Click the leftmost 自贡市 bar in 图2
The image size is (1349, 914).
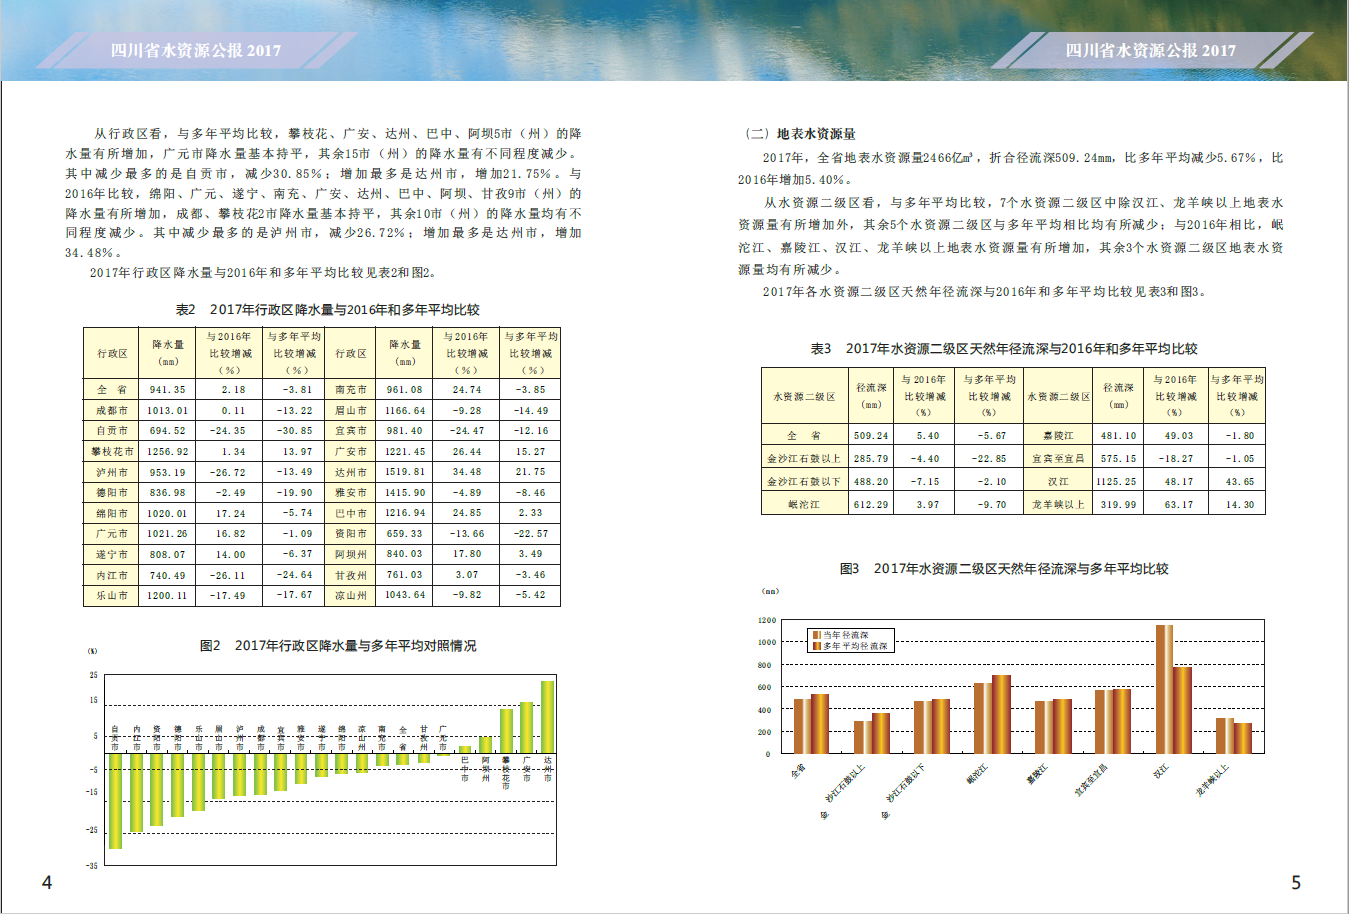pyautogui.click(x=115, y=800)
